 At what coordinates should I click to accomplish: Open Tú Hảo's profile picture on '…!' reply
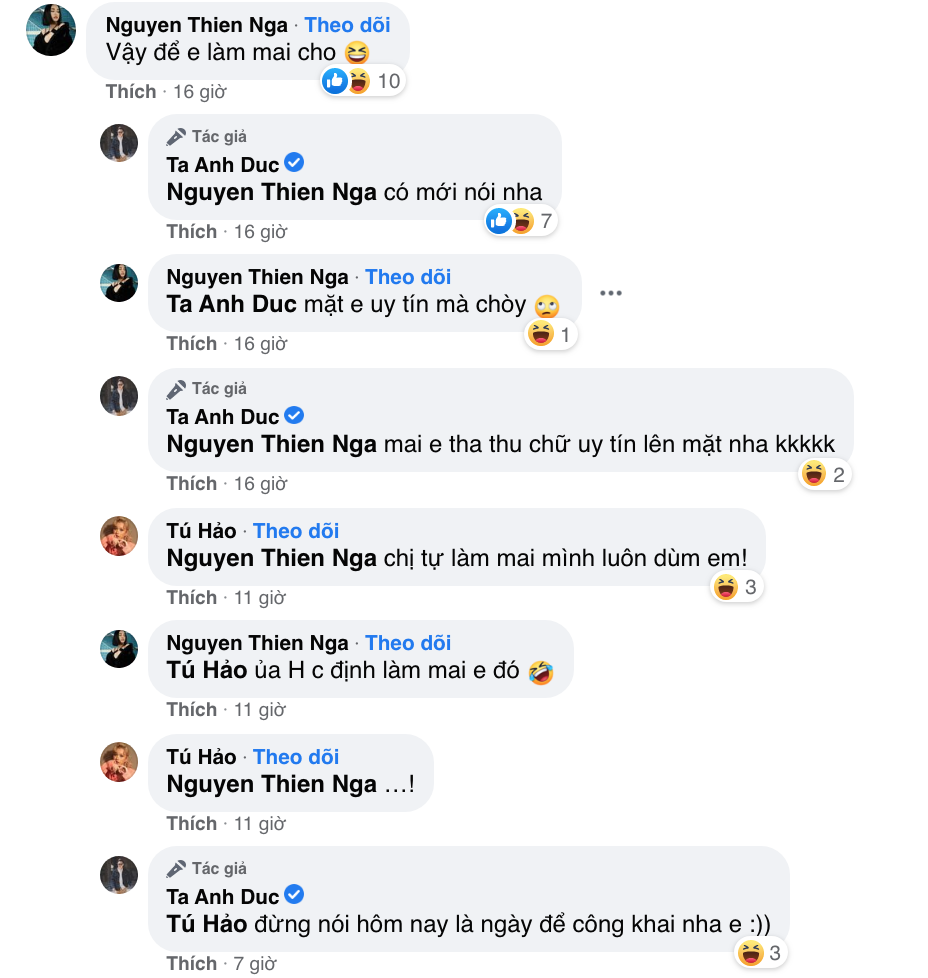click(119, 763)
